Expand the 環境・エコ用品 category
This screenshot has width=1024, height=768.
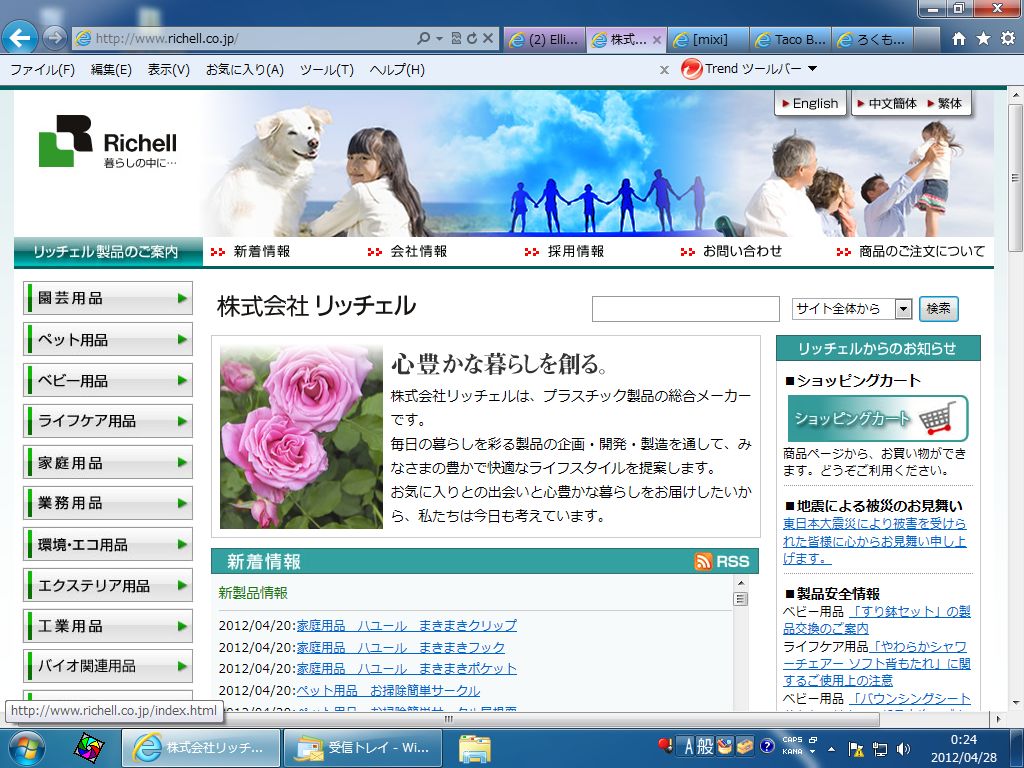click(108, 544)
